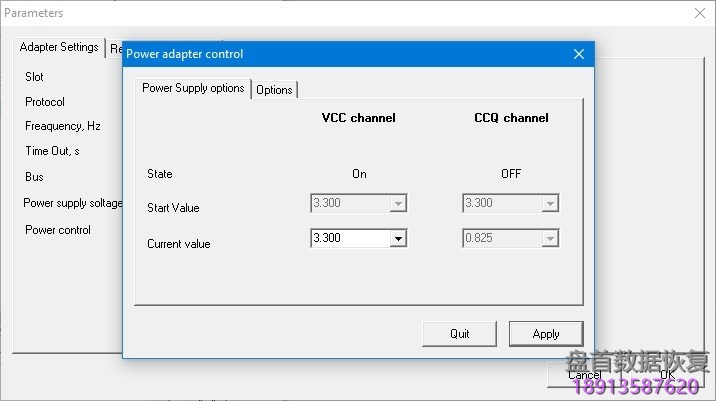The height and width of the screenshot is (401, 716).
Task: Click Cancel in the Parameters window
Action: click(585, 375)
